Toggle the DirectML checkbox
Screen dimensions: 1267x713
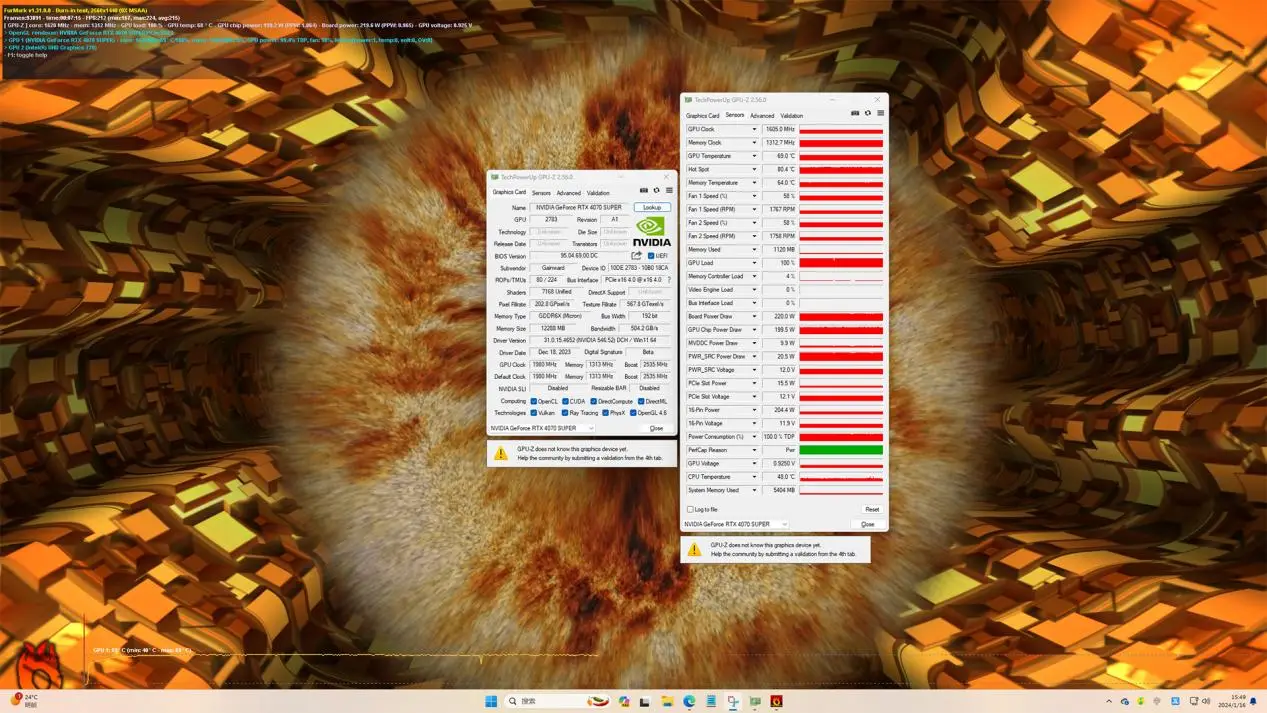pos(641,401)
